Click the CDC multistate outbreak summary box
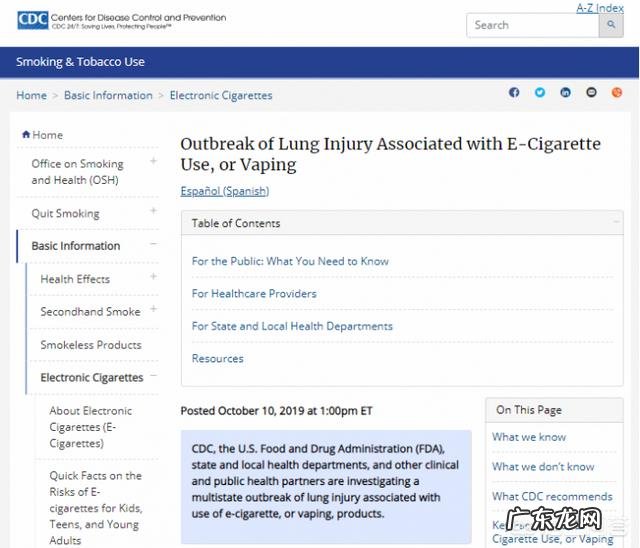The height and width of the screenshot is (548, 640). pos(326,486)
